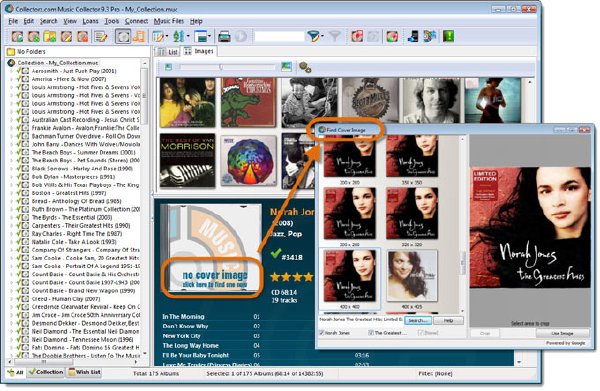Toggle The Greatest... checkbox
Viewport: 600px width, 391px height.
(371, 333)
